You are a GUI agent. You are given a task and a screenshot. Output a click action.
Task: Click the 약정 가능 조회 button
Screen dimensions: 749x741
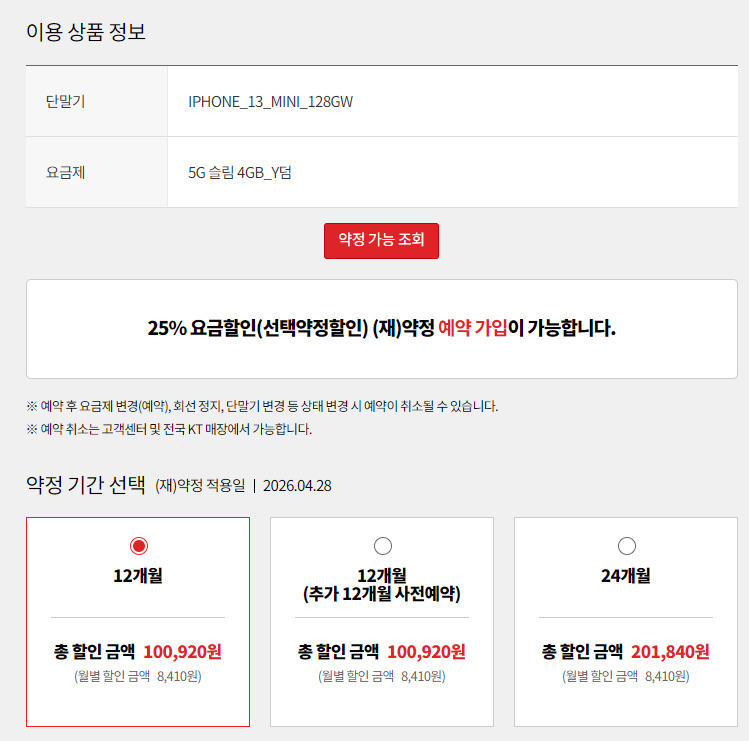click(381, 240)
